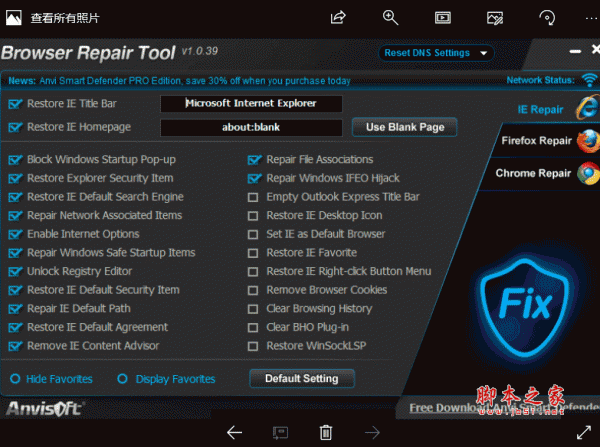
Task: Check Restore WinSockLSP
Action: pos(253,346)
